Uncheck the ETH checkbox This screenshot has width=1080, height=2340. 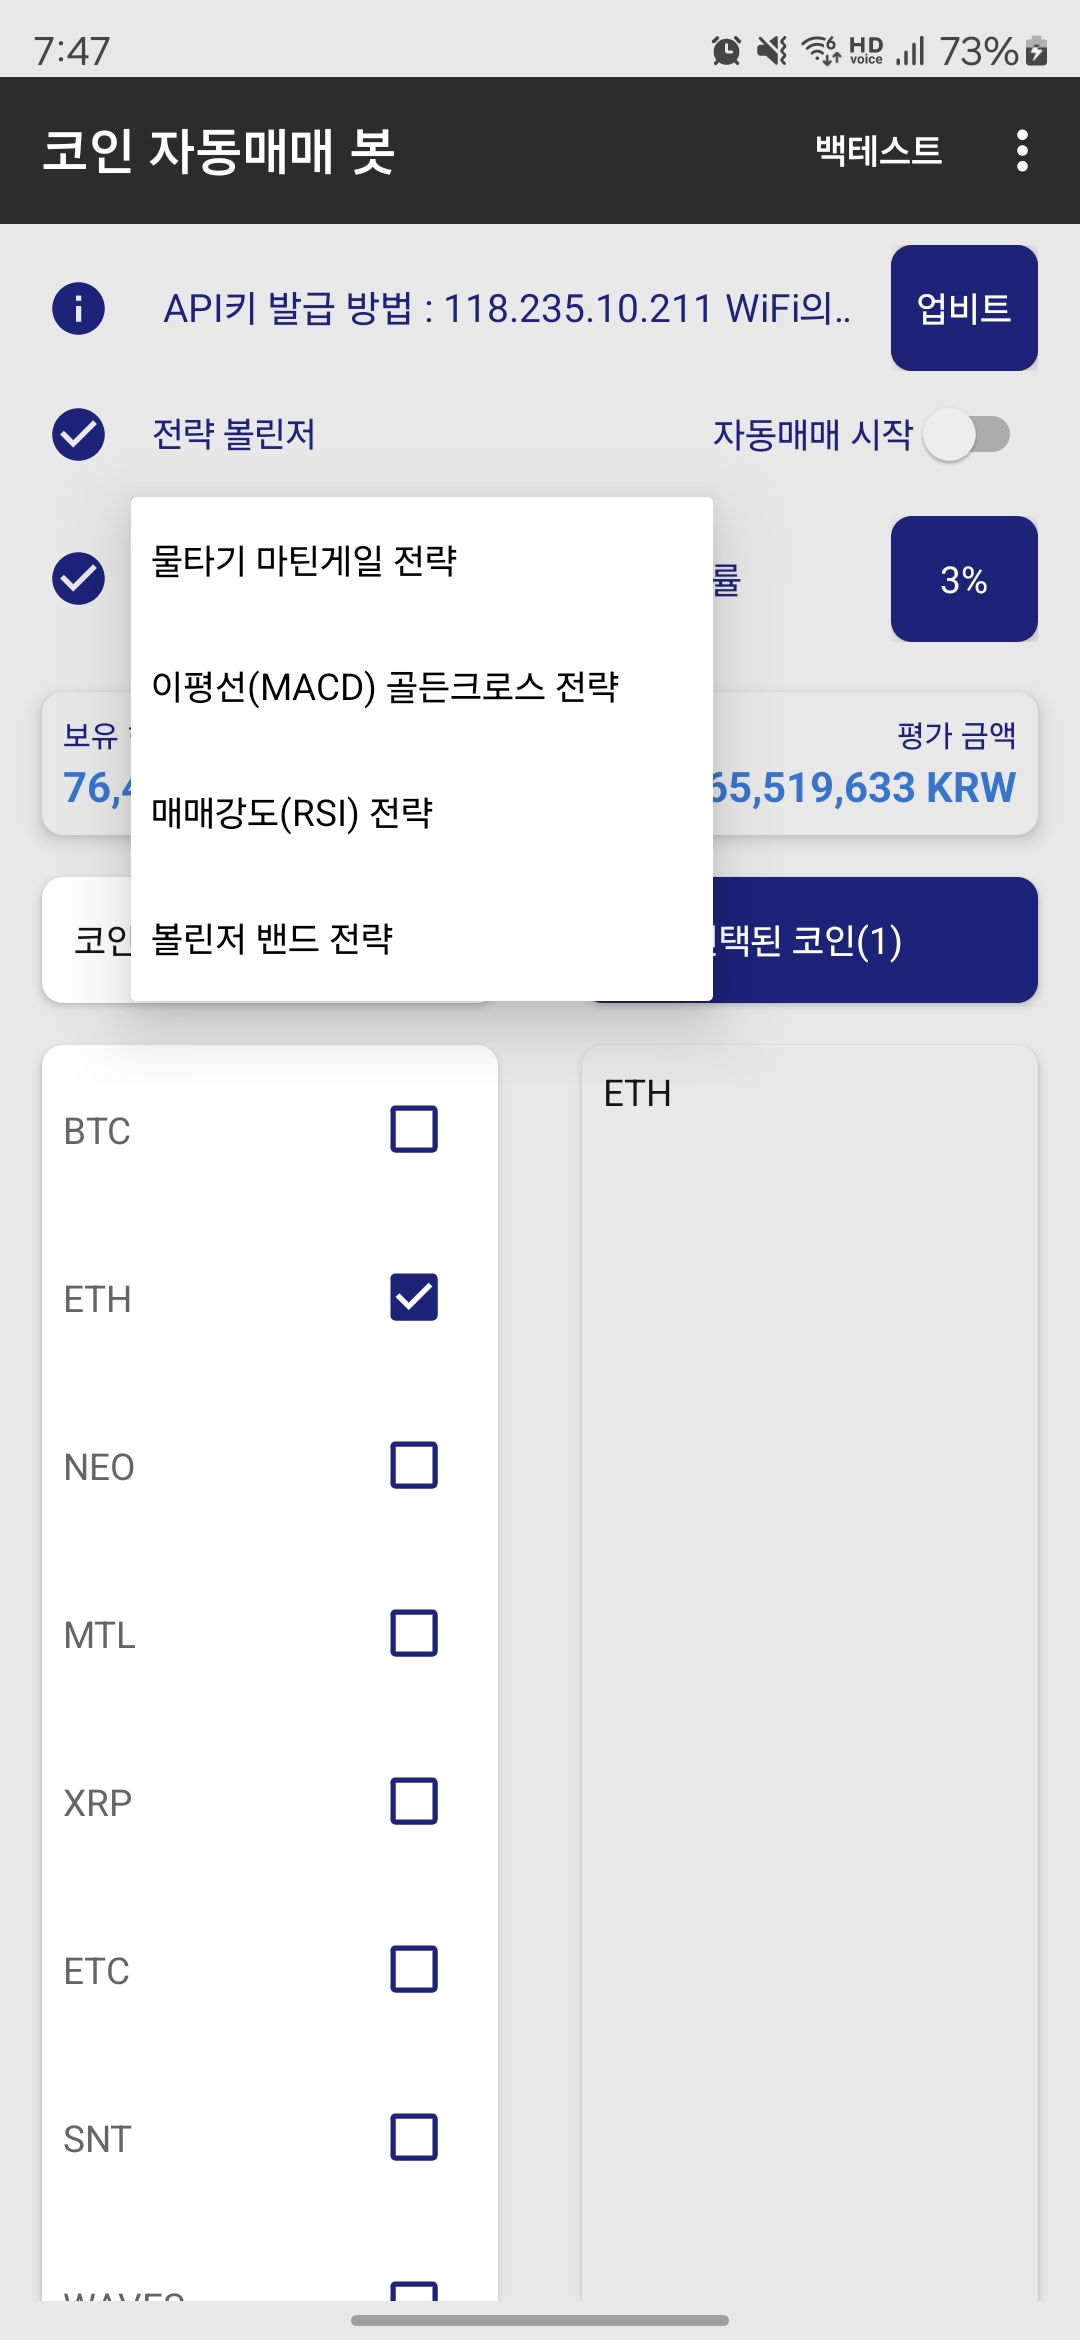pyautogui.click(x=414, y=1298)
